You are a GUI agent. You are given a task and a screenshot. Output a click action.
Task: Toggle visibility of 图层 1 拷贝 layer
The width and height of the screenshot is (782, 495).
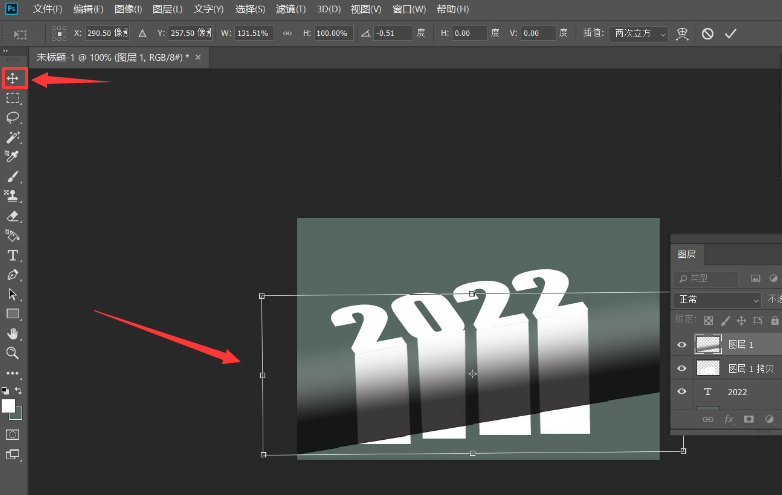tap(682, 368)
